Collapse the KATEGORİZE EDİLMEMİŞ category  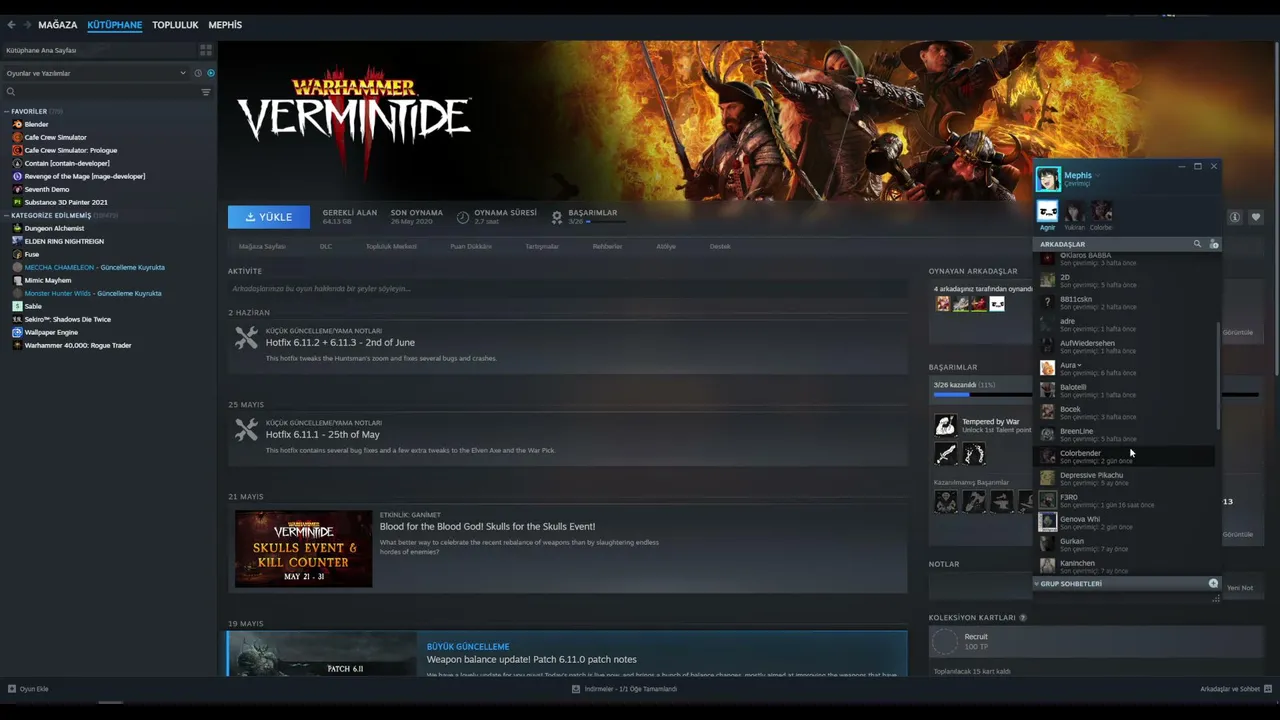click(7, 215)
